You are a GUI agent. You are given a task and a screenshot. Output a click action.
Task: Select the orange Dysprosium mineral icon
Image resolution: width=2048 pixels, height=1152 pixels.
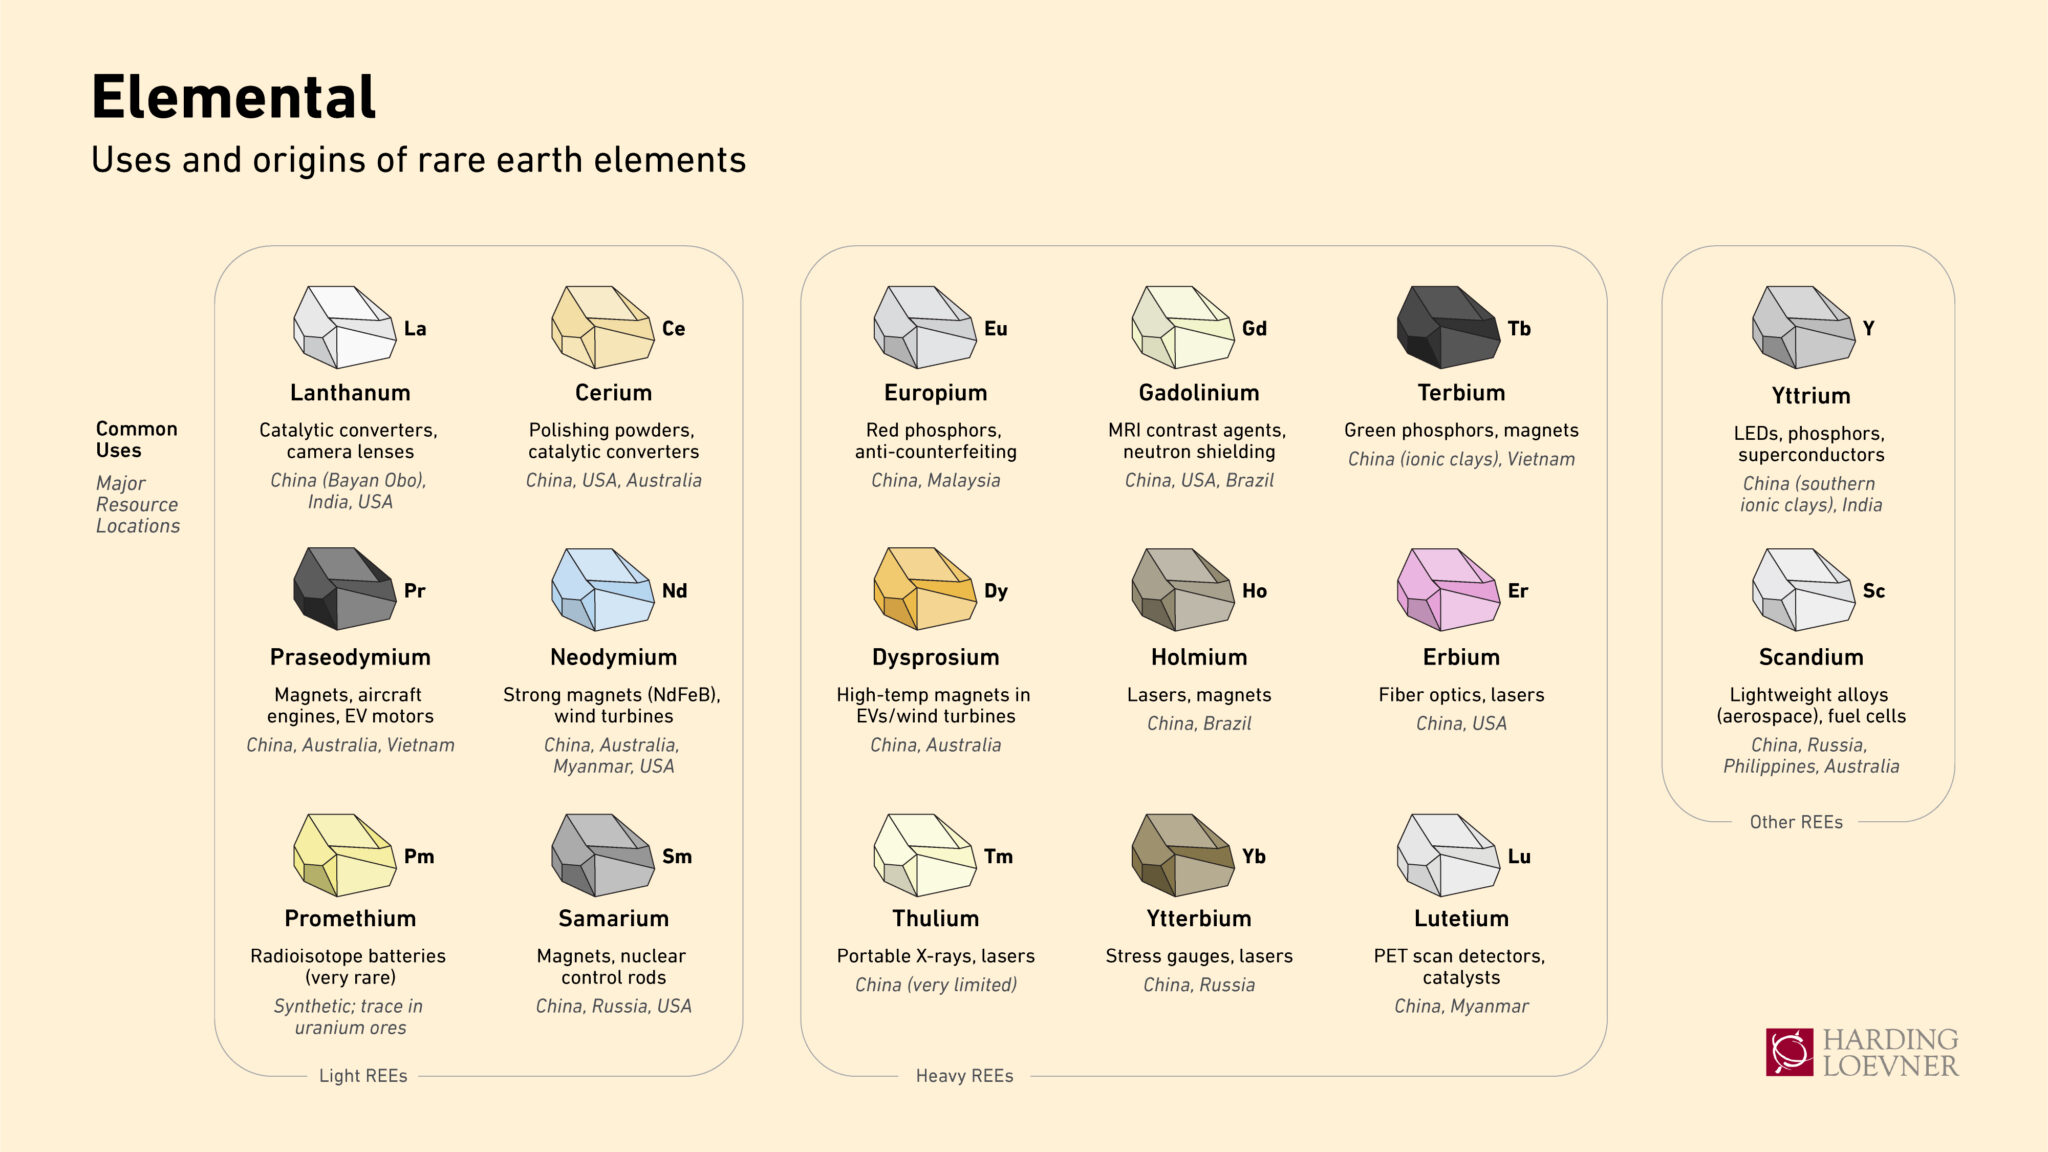925,588
